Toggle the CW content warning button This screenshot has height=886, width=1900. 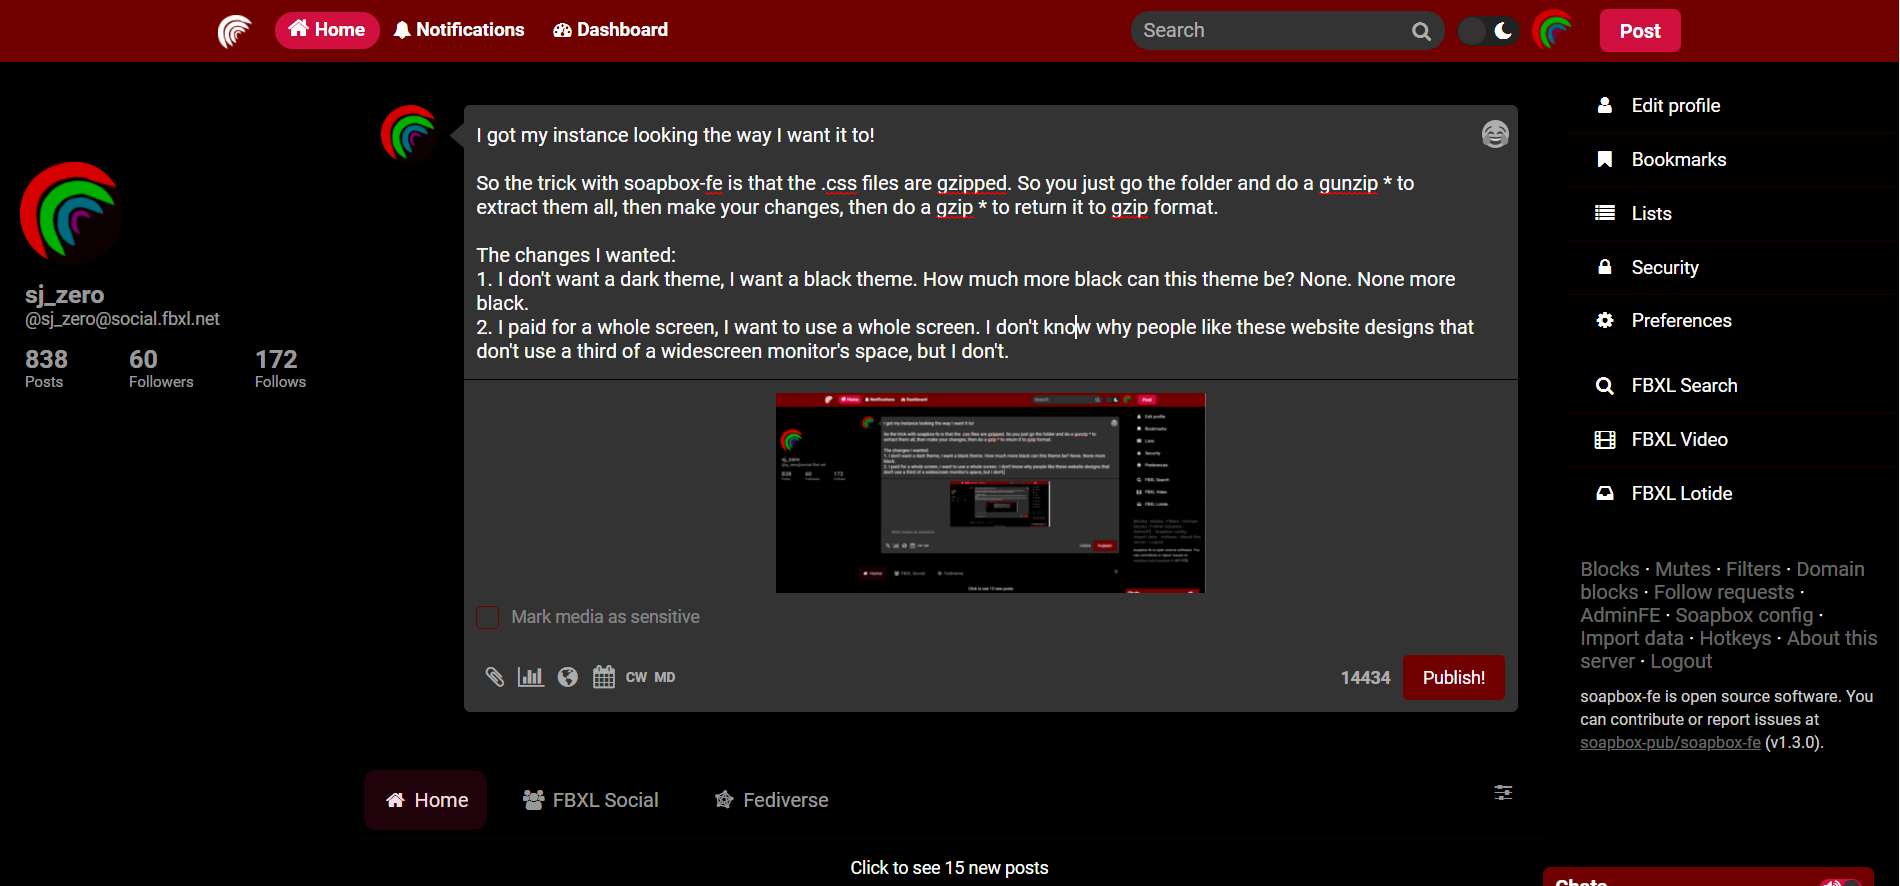tap(636, 677)
